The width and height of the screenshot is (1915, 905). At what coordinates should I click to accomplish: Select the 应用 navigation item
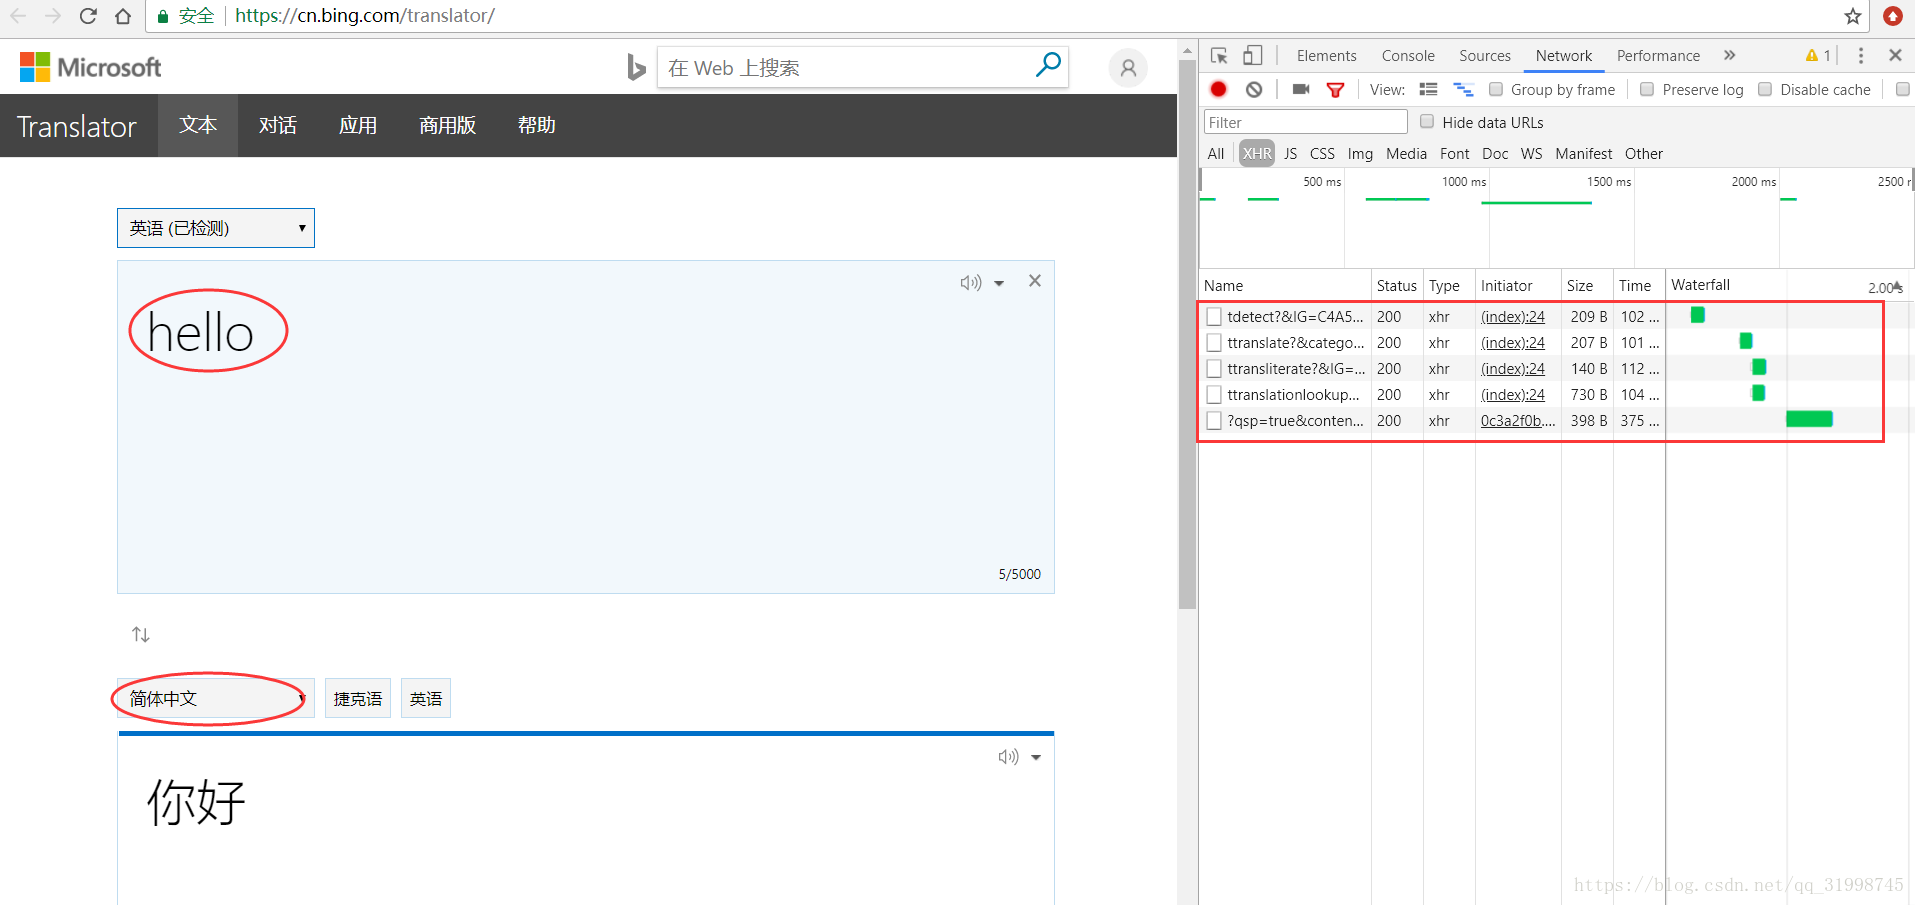pos(358,125)
